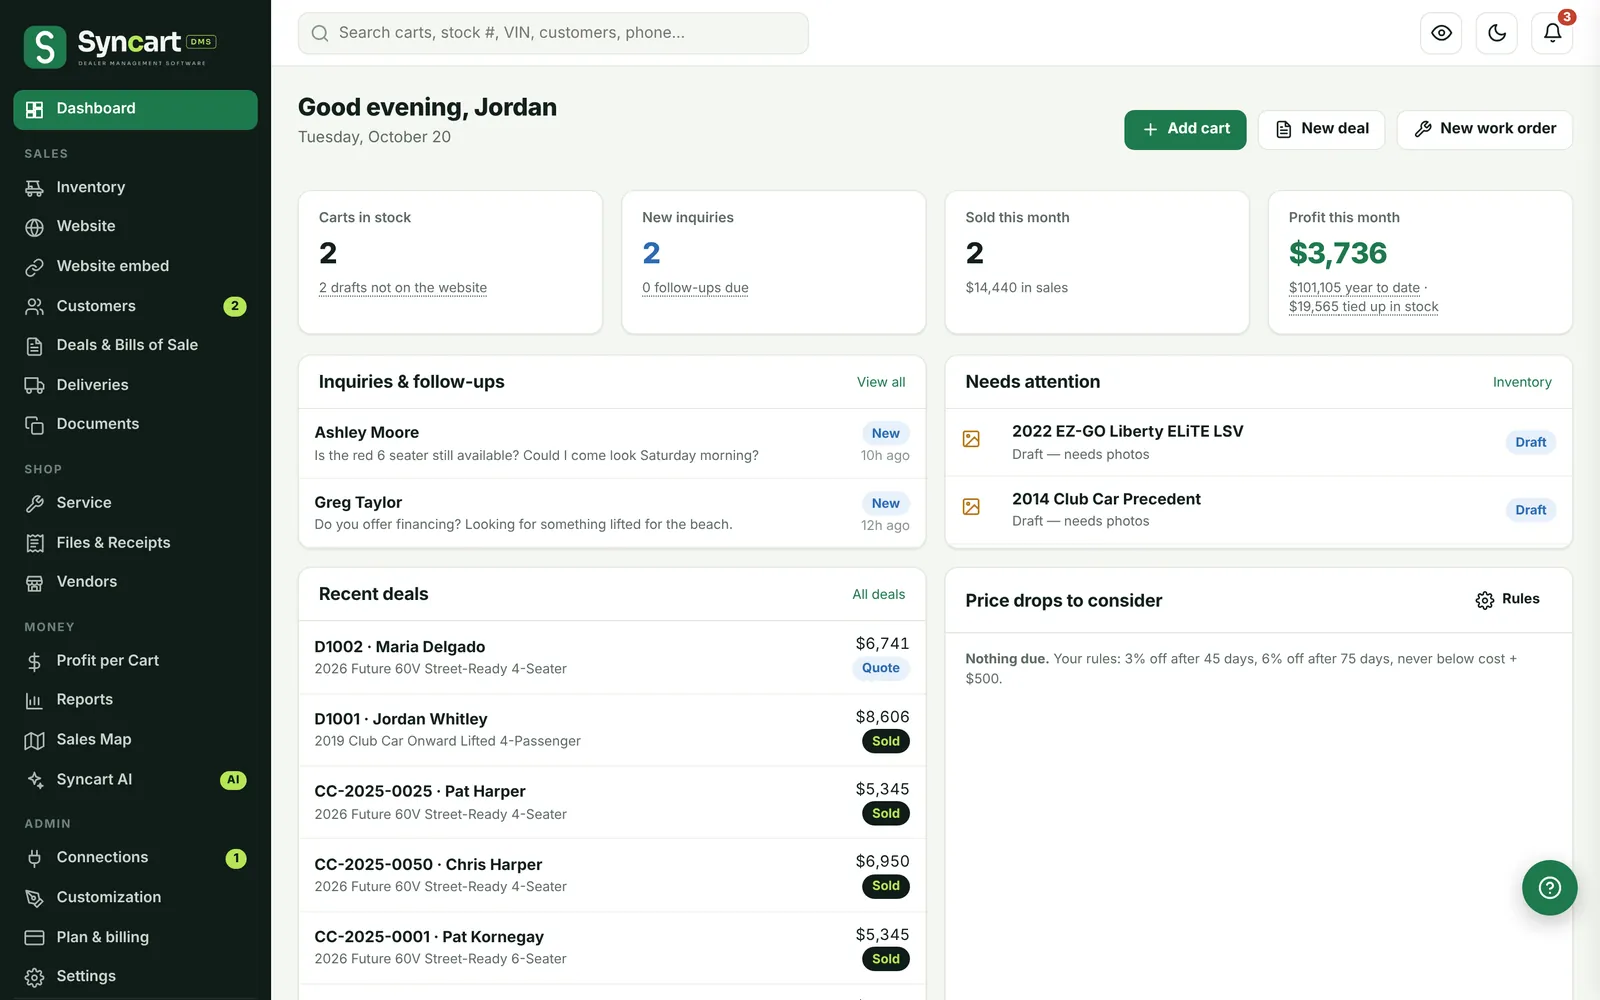Click Inventory link in Needs attention
Image resolution: width=1600 pixels, height=1000 pixels.
tap(1522, 382)
